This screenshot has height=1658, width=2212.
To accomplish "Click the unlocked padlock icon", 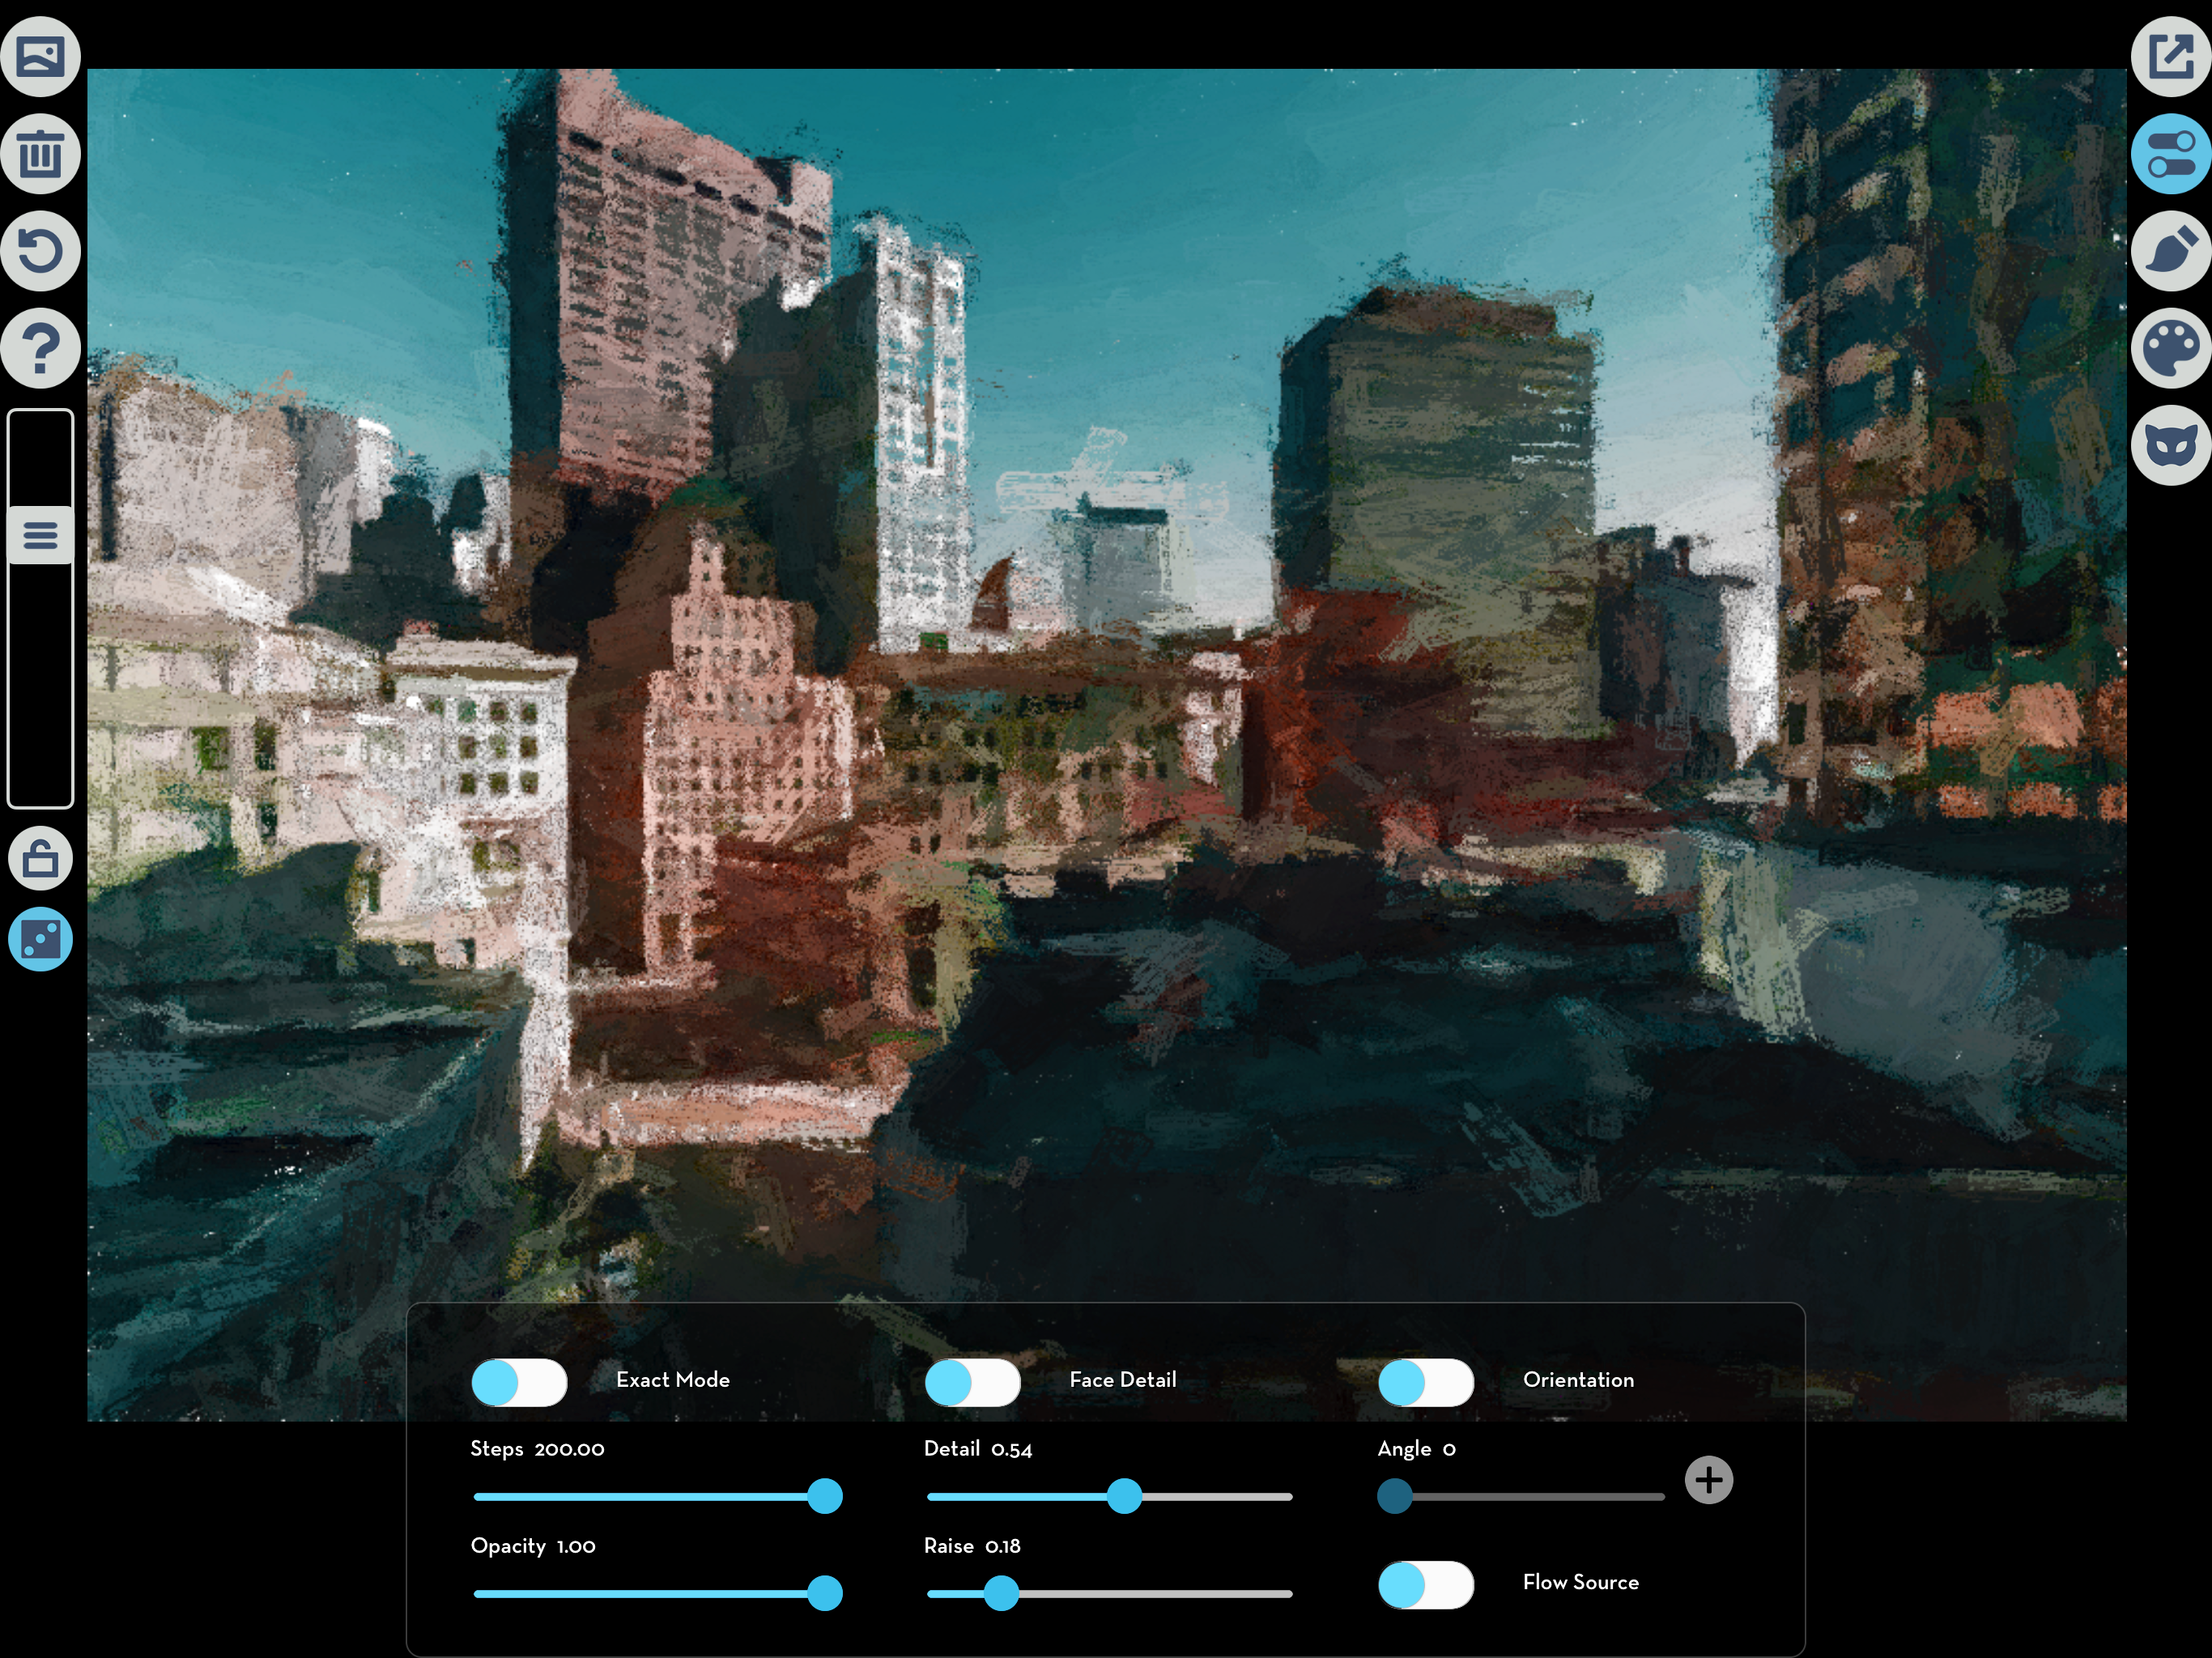I will [40, 858].
